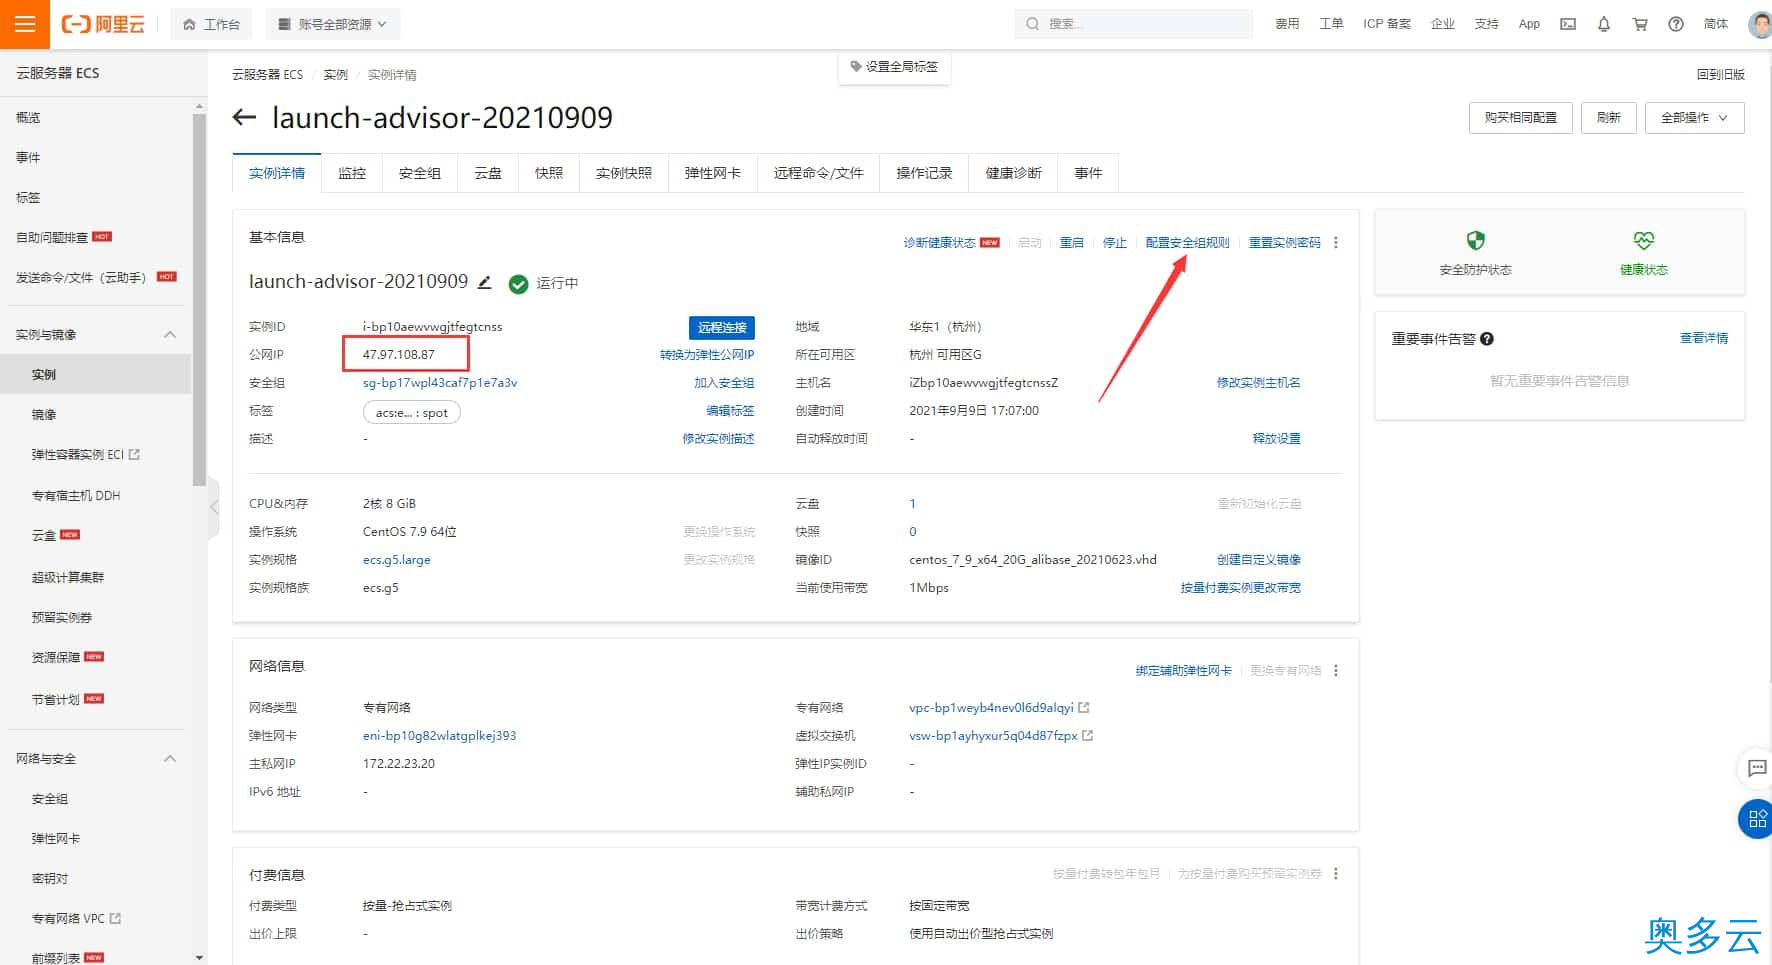View health status heart icon
The height and width of the screenshot is (965, 1772).
(1644, 240)
